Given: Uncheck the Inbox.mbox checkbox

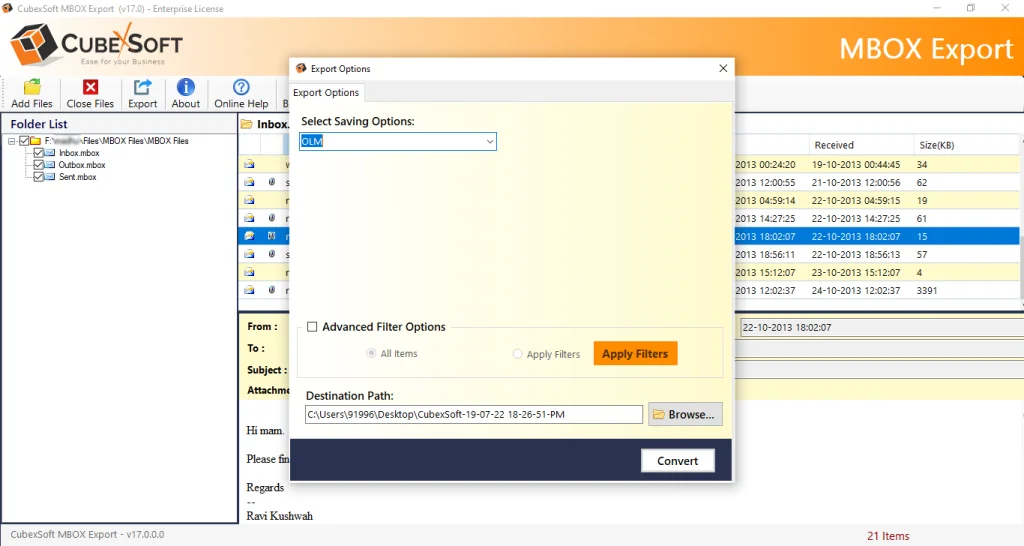Looking at the screenshot, I should point(39,153).
